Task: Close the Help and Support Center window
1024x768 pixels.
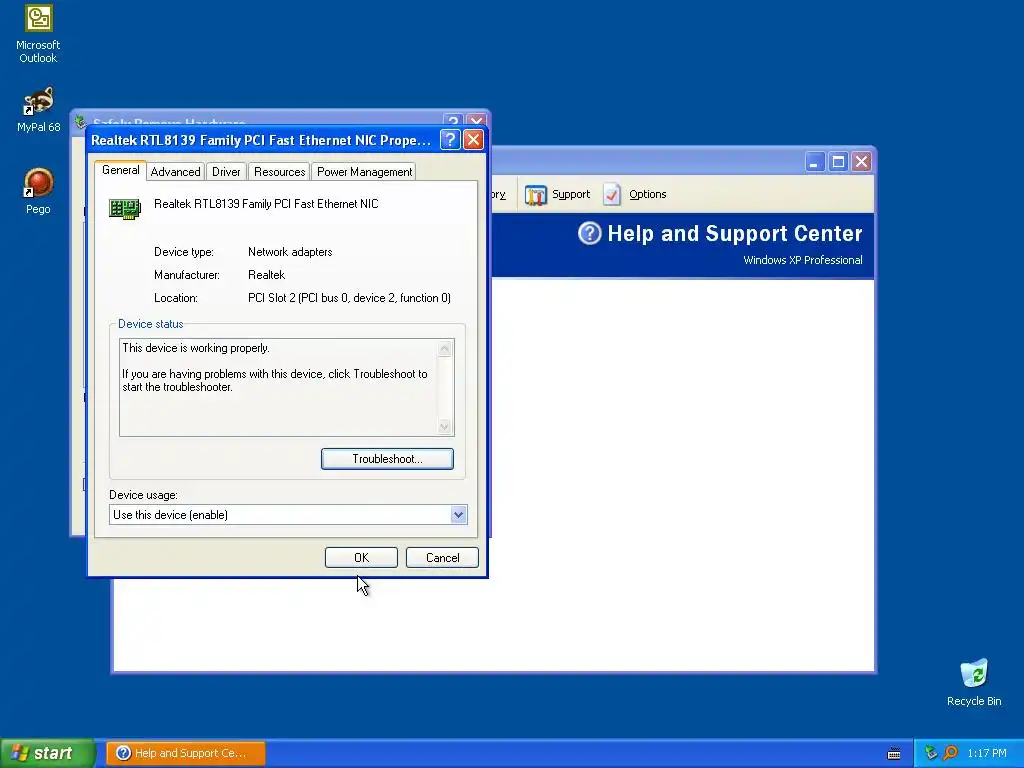Action: click(x=861, y=161)
